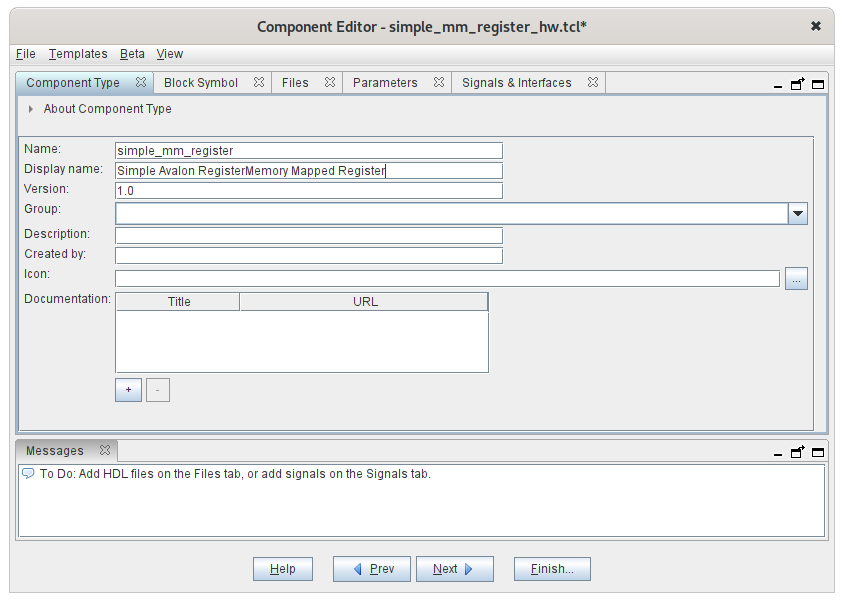The image size is (844, 602).
Task: Open the Templates menu
Action: pos(78,54)
